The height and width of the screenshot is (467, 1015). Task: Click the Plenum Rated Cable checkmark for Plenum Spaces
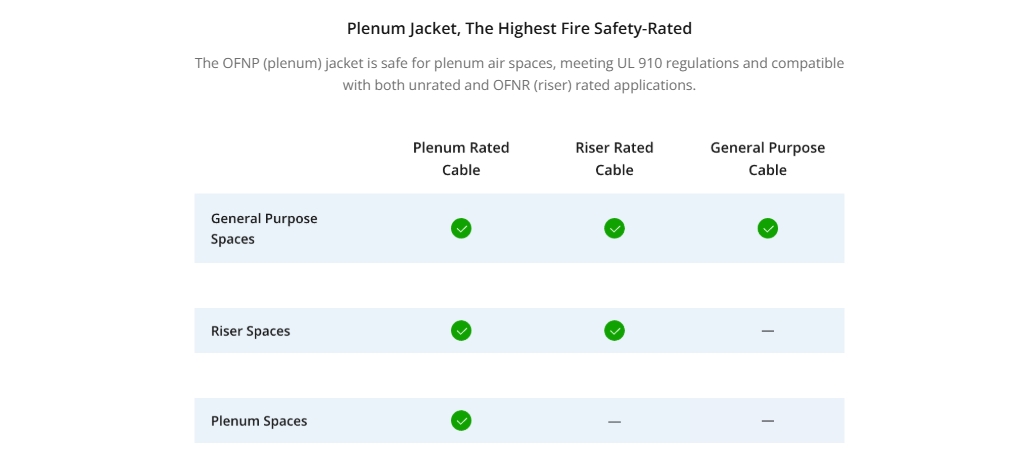461,420
